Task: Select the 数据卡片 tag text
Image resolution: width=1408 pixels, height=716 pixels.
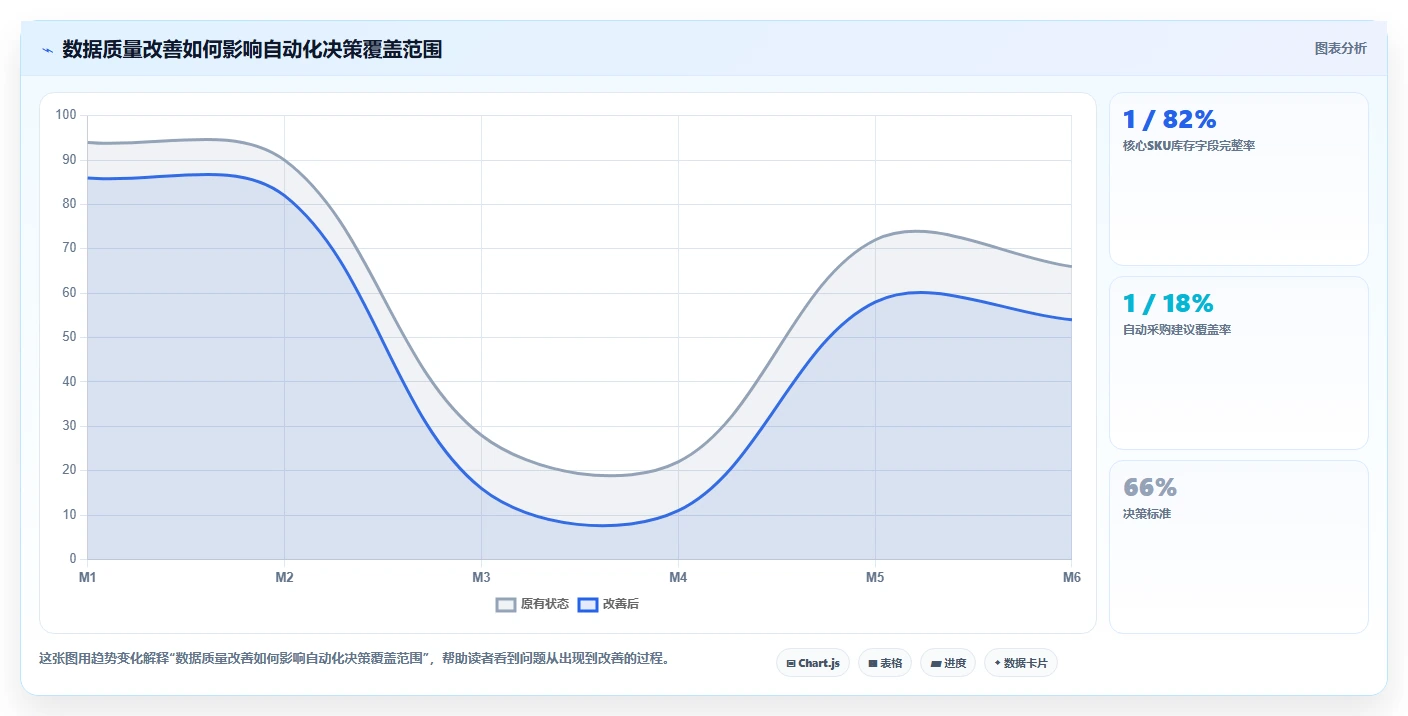Action: point(1025,663)
